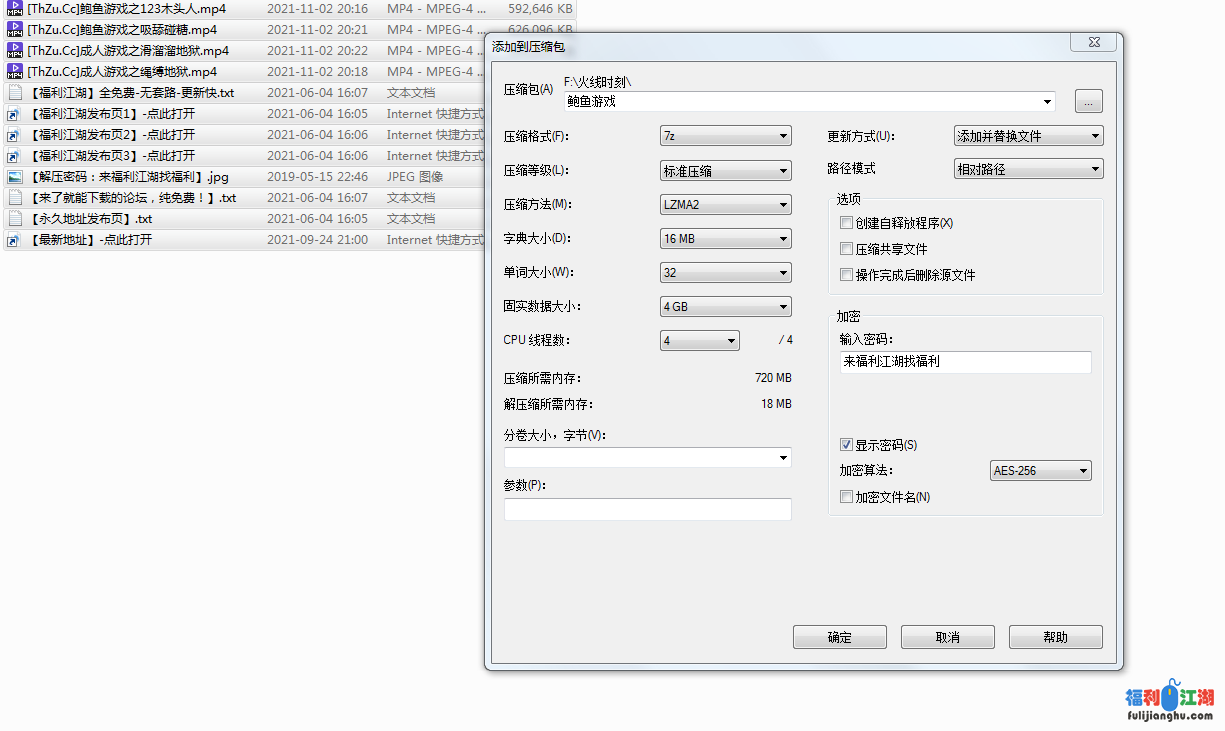Screen dimensions: 1225x731
Task: Tick 操作完成后删除源文件 option
Action: point(847,275)
